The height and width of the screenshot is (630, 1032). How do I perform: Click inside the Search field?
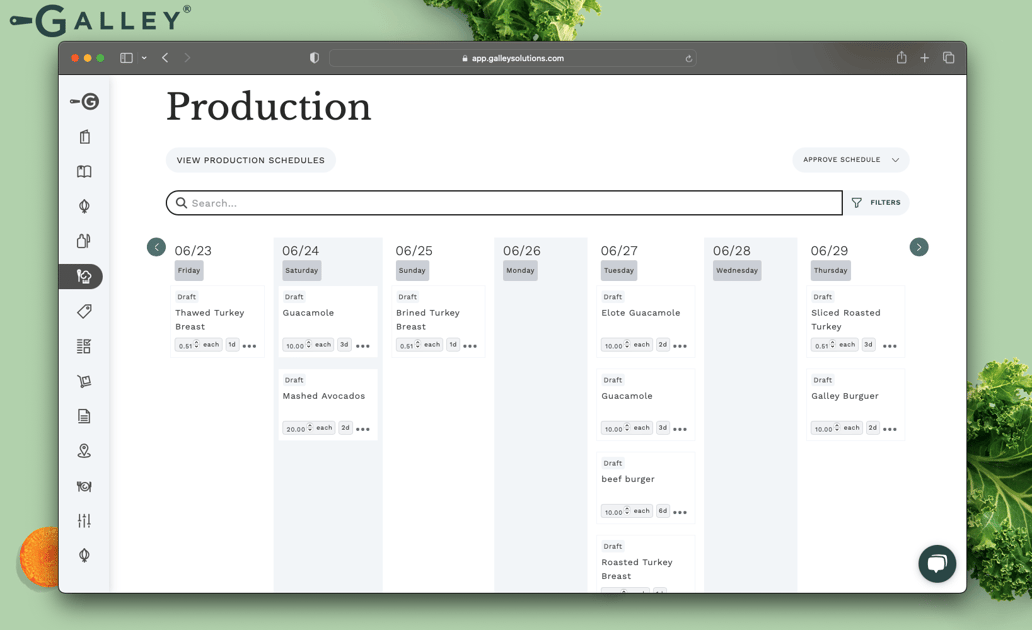(x=500, y=202)
